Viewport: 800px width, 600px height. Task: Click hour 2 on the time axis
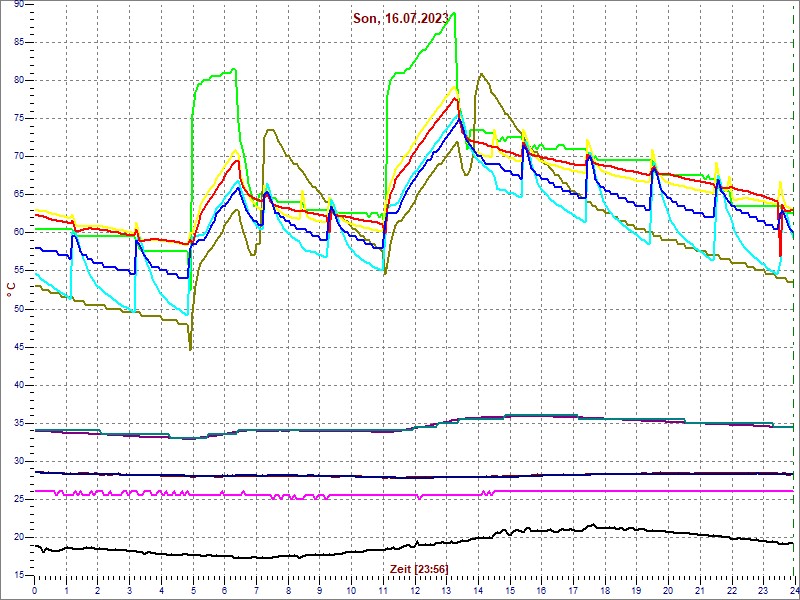[97, 589]
